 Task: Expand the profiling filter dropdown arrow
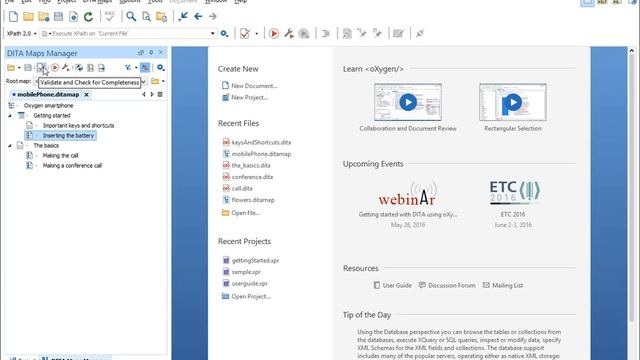(136, 68)
